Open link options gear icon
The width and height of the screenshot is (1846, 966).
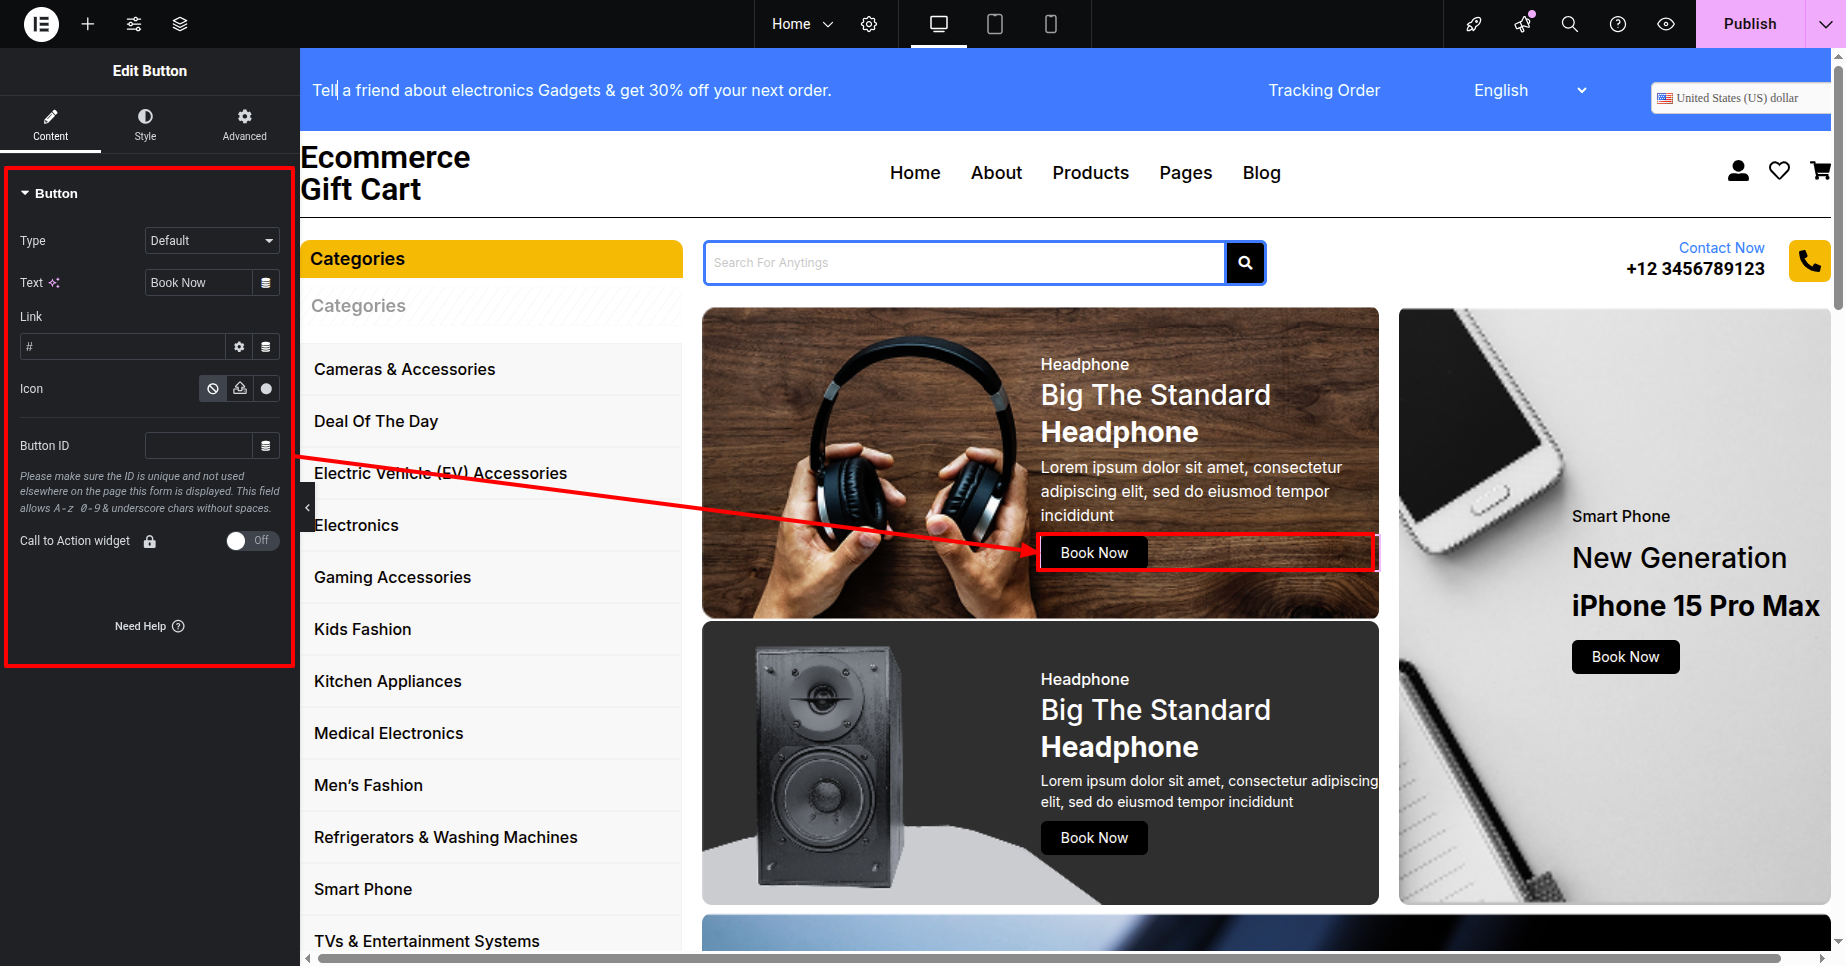coord(239,347)
